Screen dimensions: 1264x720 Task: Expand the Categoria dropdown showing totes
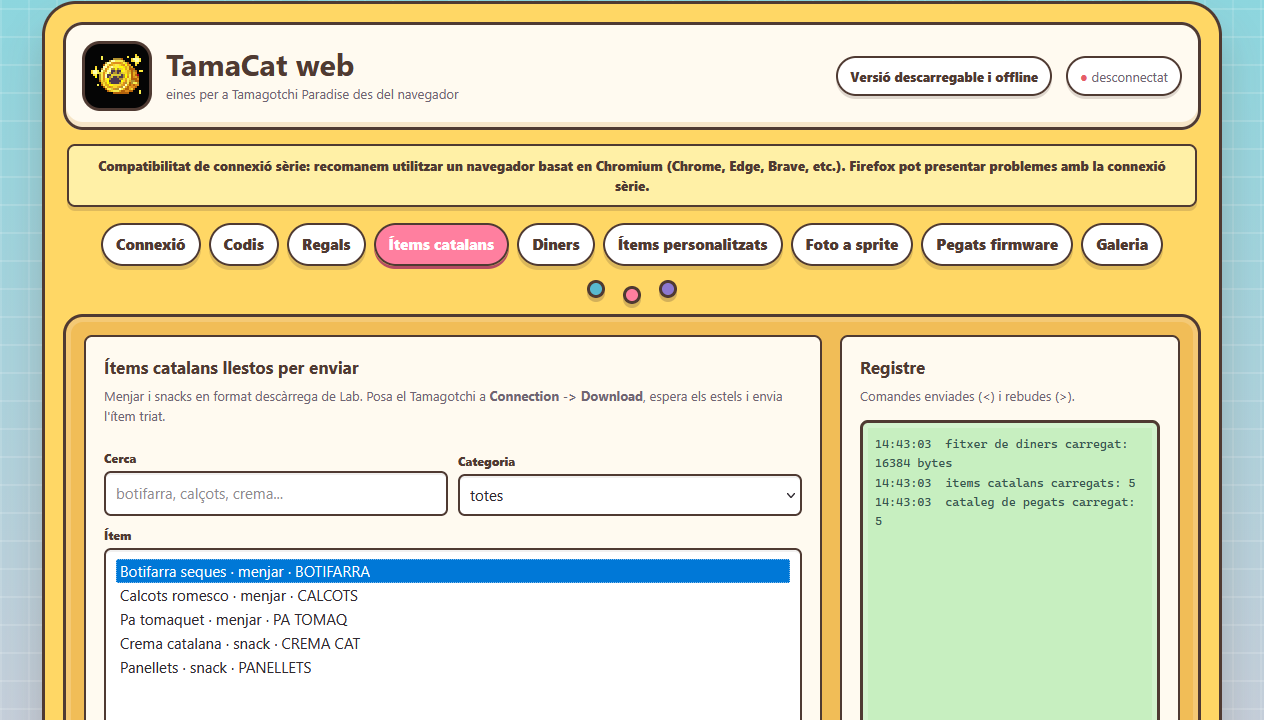(630, 495)
